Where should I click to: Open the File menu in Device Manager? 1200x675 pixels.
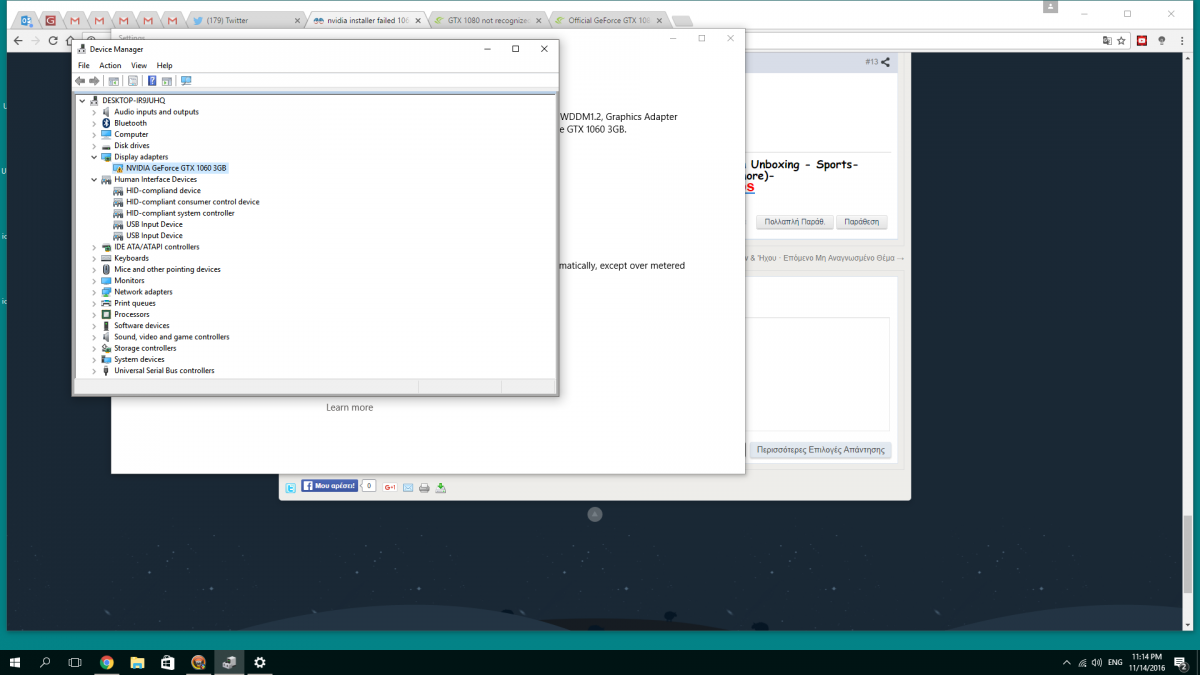(84, 65)
